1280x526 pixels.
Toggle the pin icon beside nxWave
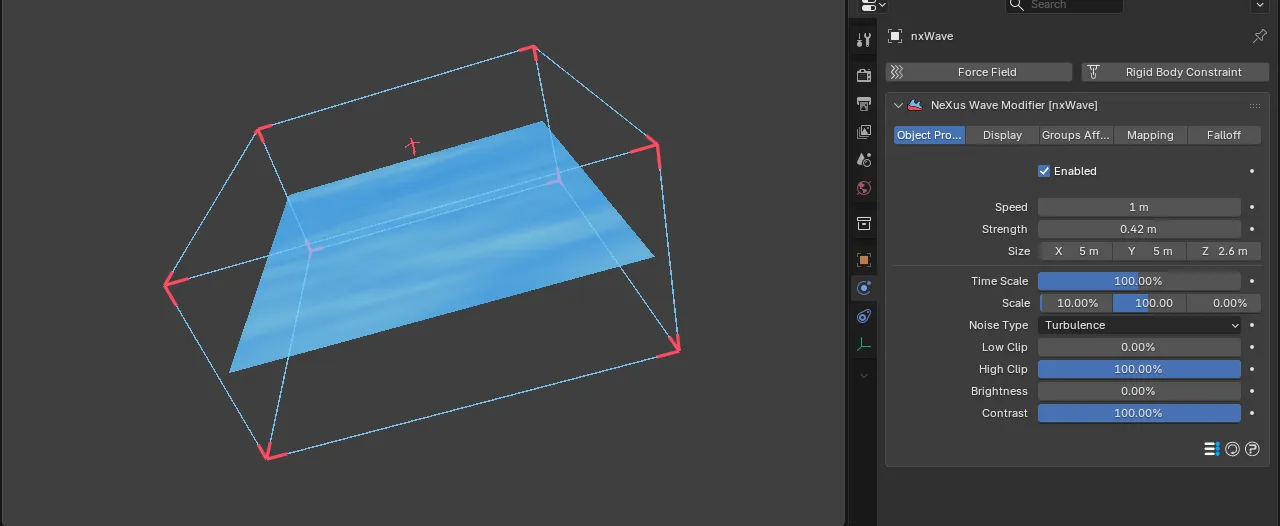coord(1259,36)
